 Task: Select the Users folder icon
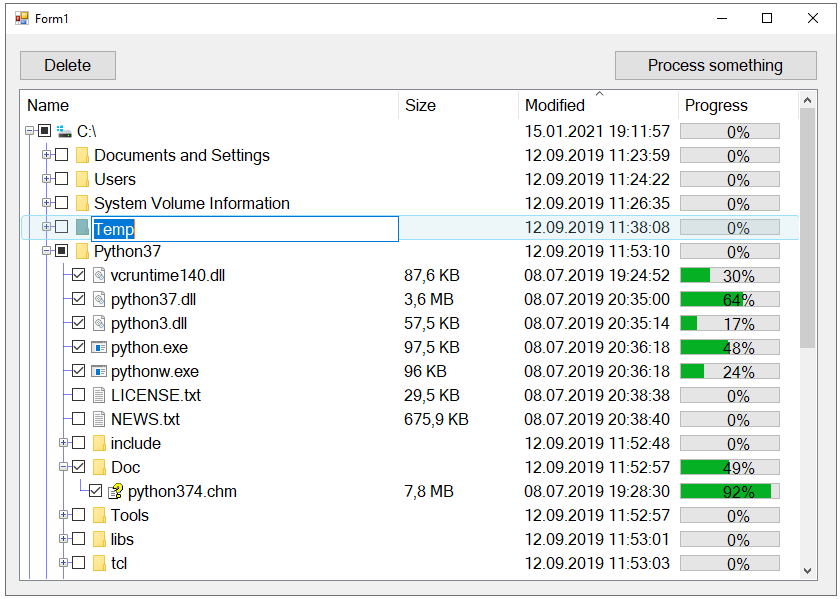click(x=82, y=179)
